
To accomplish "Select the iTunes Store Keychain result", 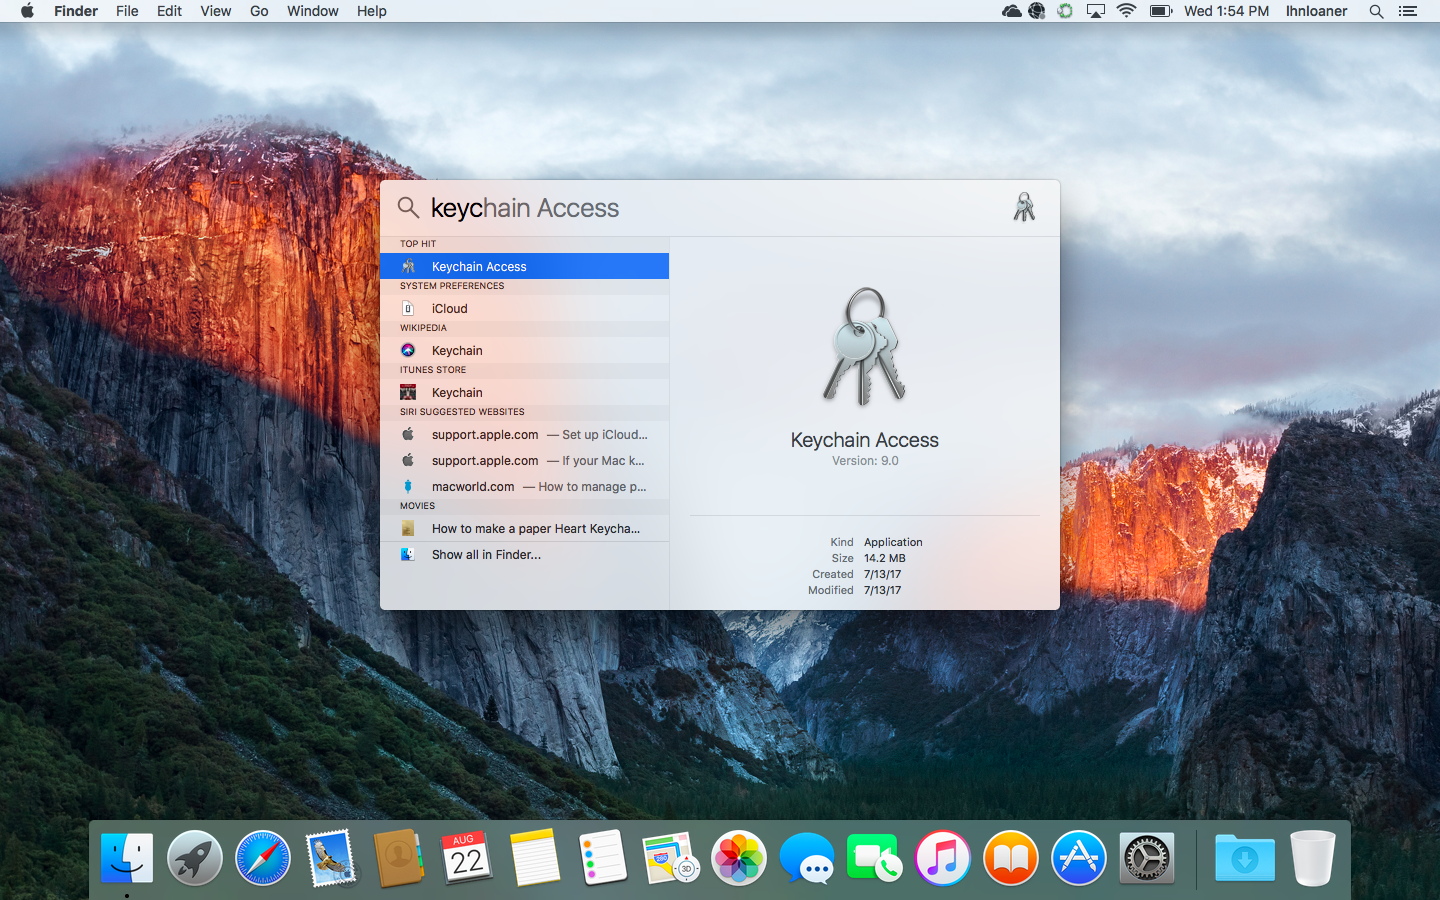I will click(x=524, y=392).
